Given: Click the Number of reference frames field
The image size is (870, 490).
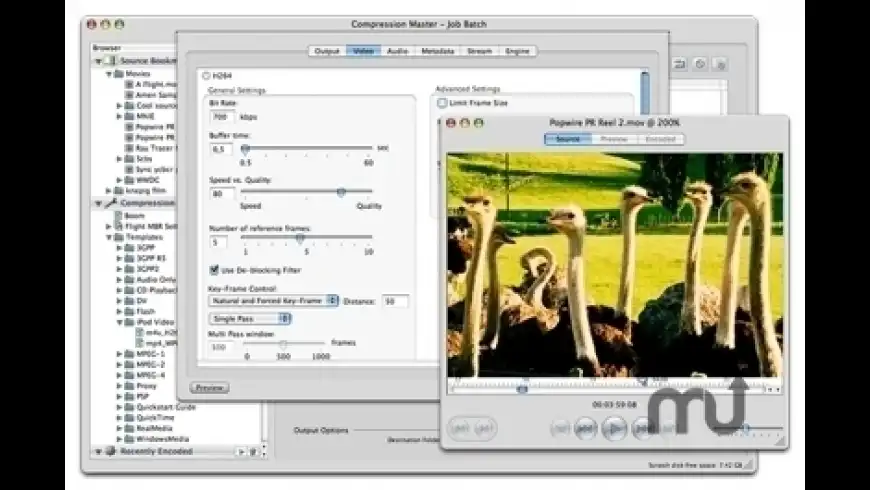Looking at the screenshot, I should (x=218, y=242).
